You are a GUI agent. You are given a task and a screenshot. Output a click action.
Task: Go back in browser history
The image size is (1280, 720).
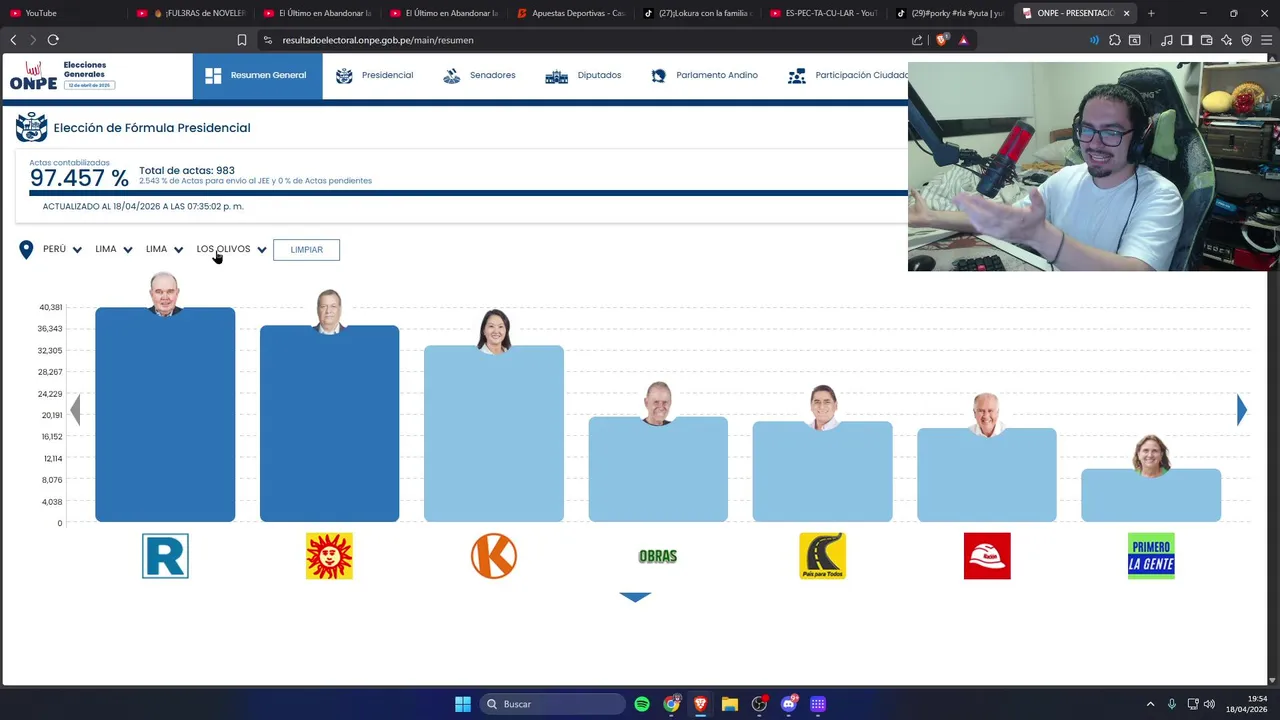pos(13,40)
